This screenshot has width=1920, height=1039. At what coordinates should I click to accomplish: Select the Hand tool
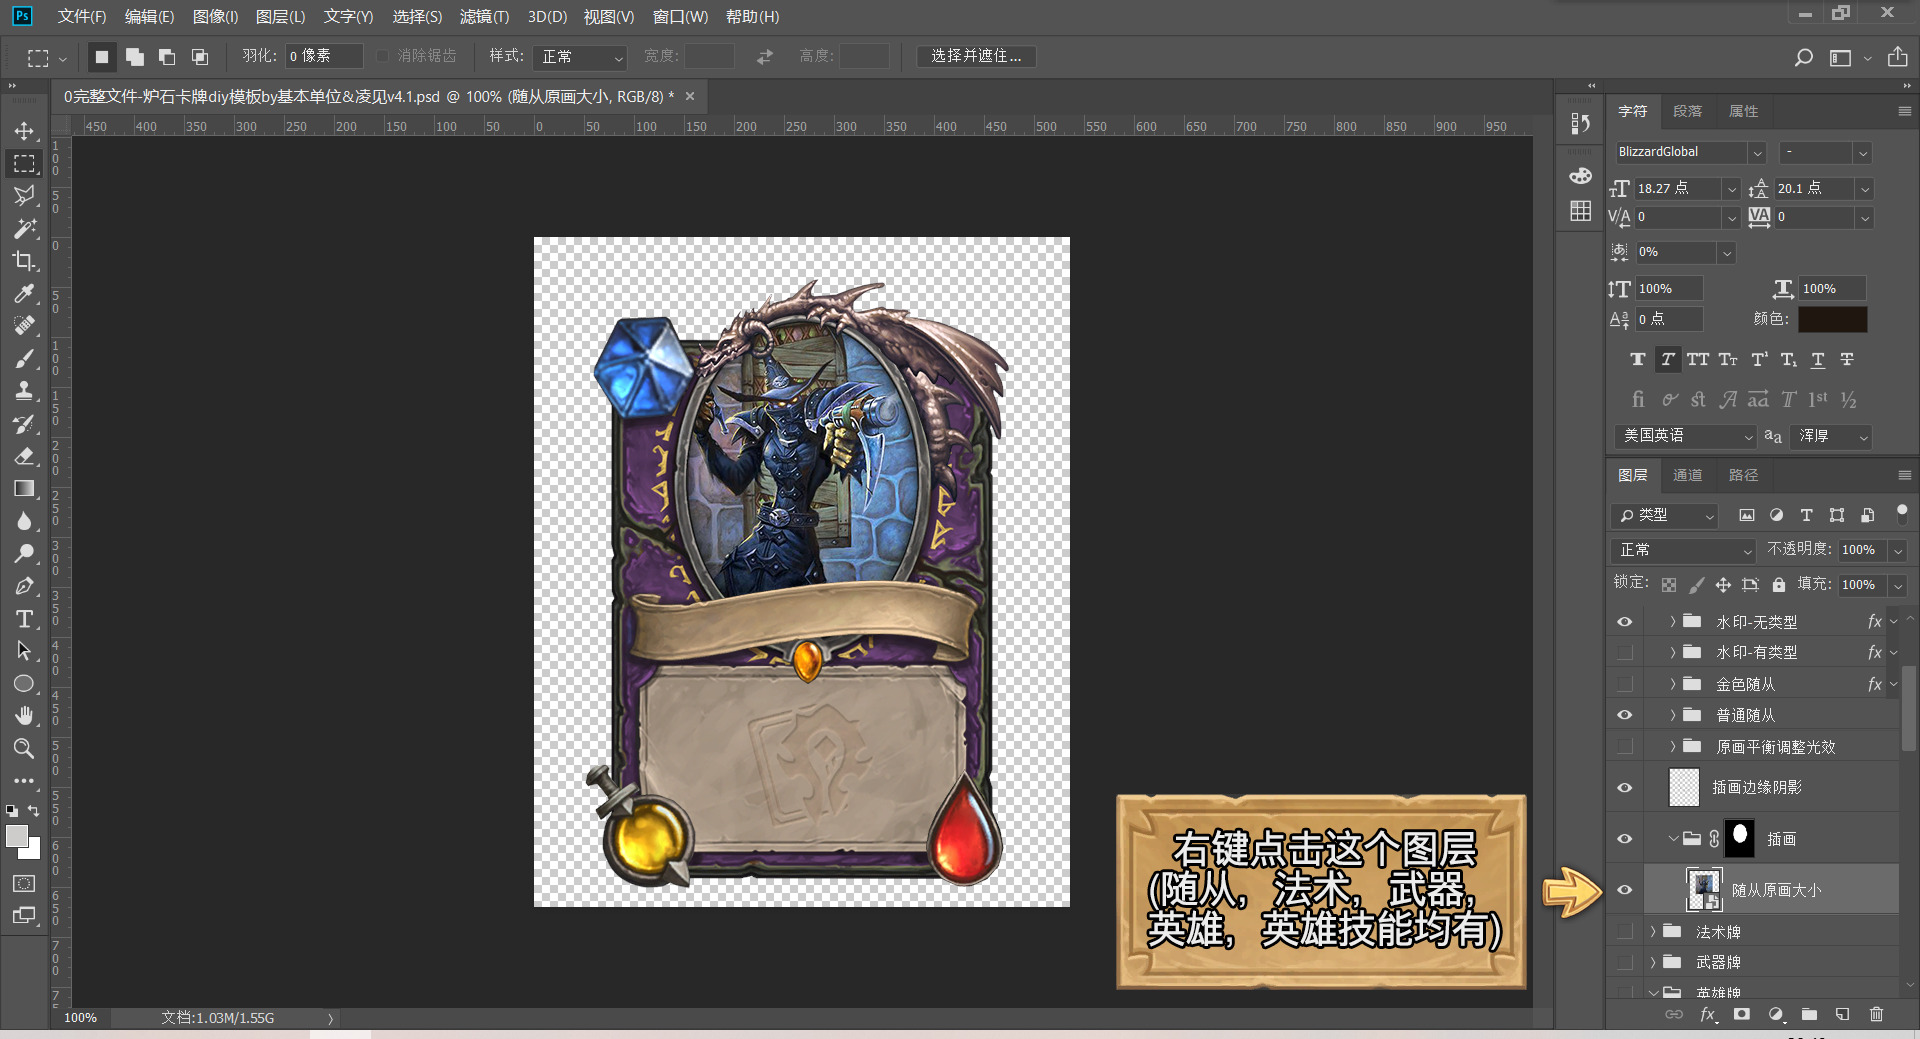click(24, 716)
